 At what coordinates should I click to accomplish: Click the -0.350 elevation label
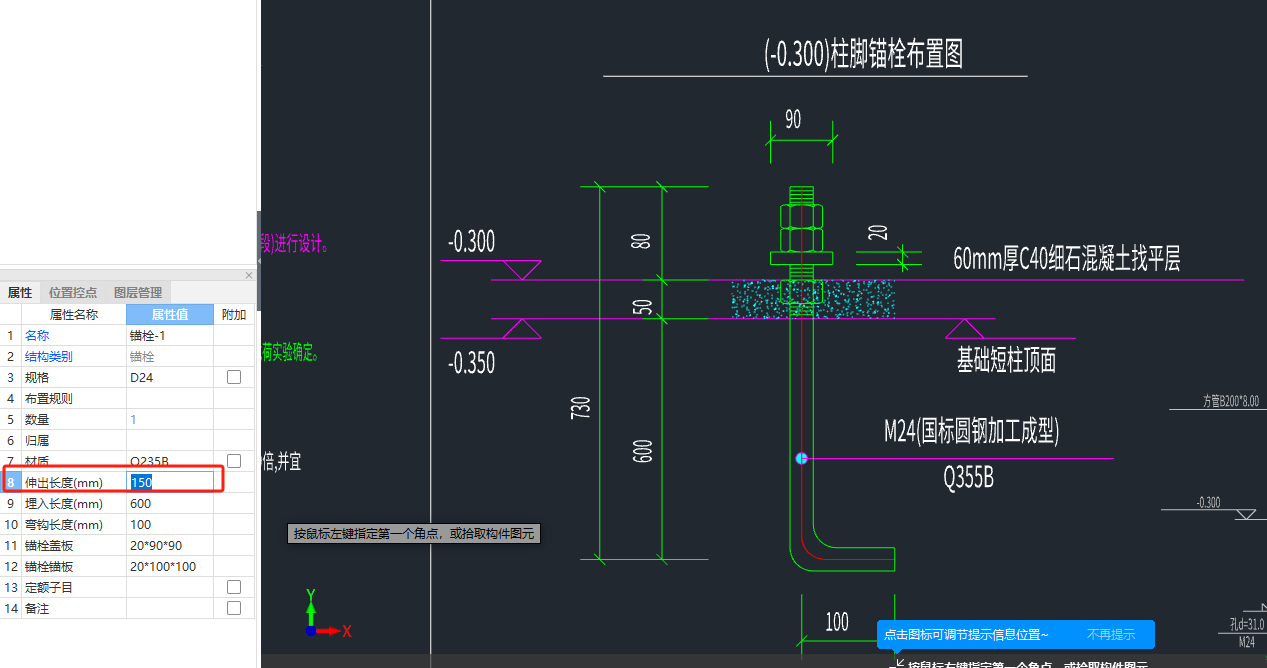tap(471, 362)
